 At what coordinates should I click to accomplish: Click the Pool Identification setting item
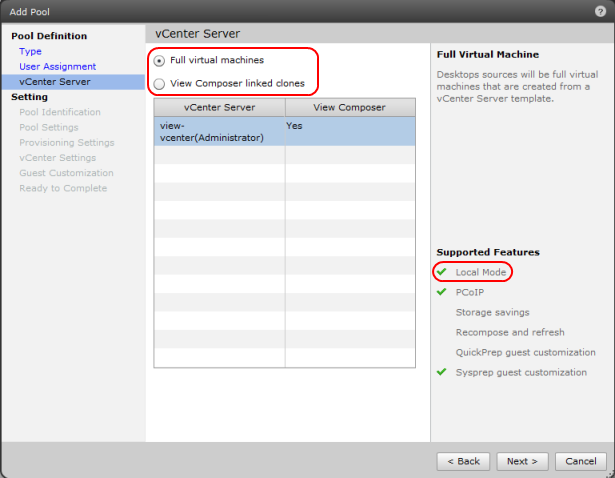[x=60, y=112]
